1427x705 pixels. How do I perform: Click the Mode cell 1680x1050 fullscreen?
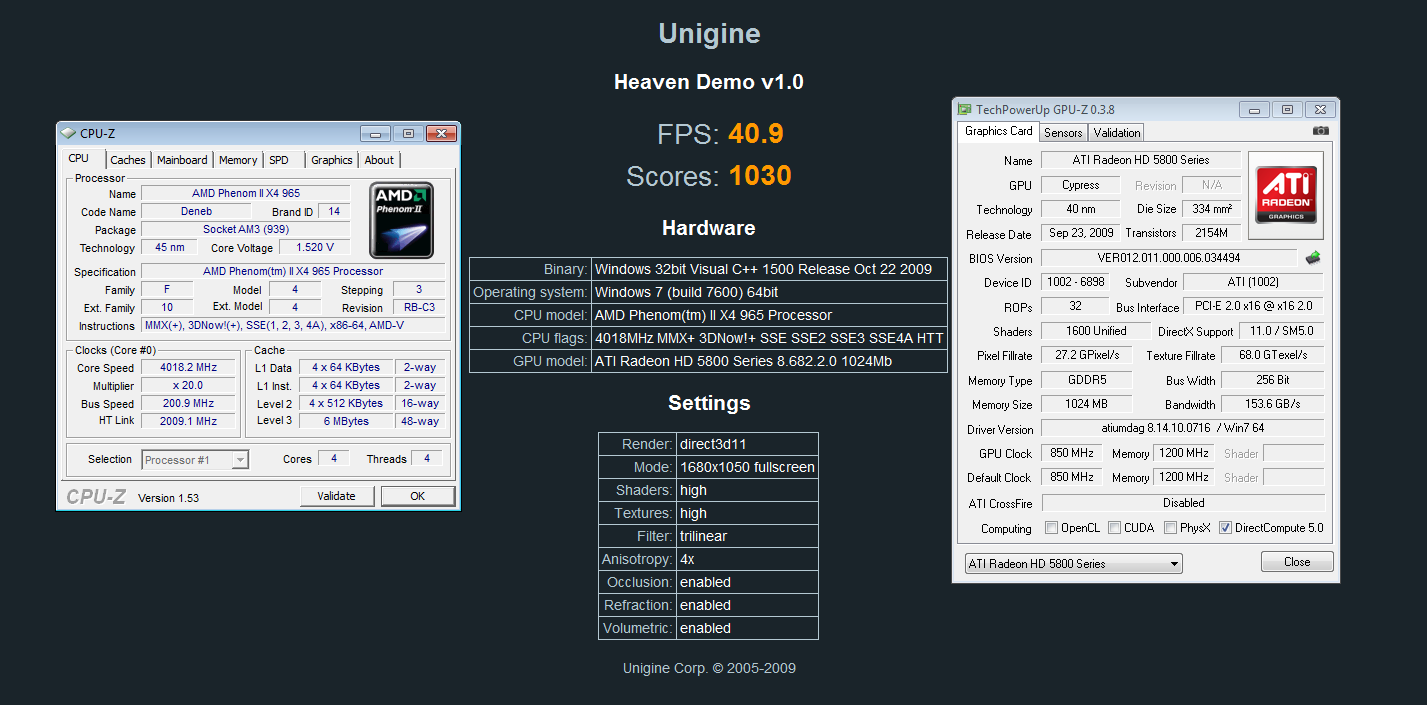747,467
